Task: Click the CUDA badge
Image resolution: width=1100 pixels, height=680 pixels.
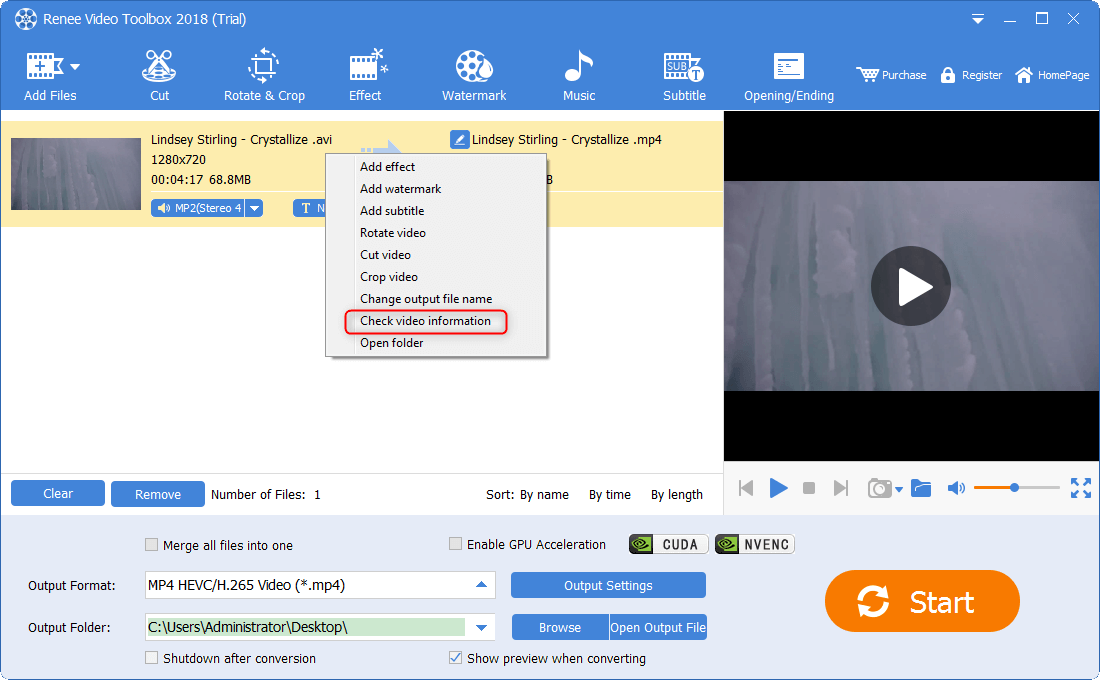Action: (x=669, y=545)
